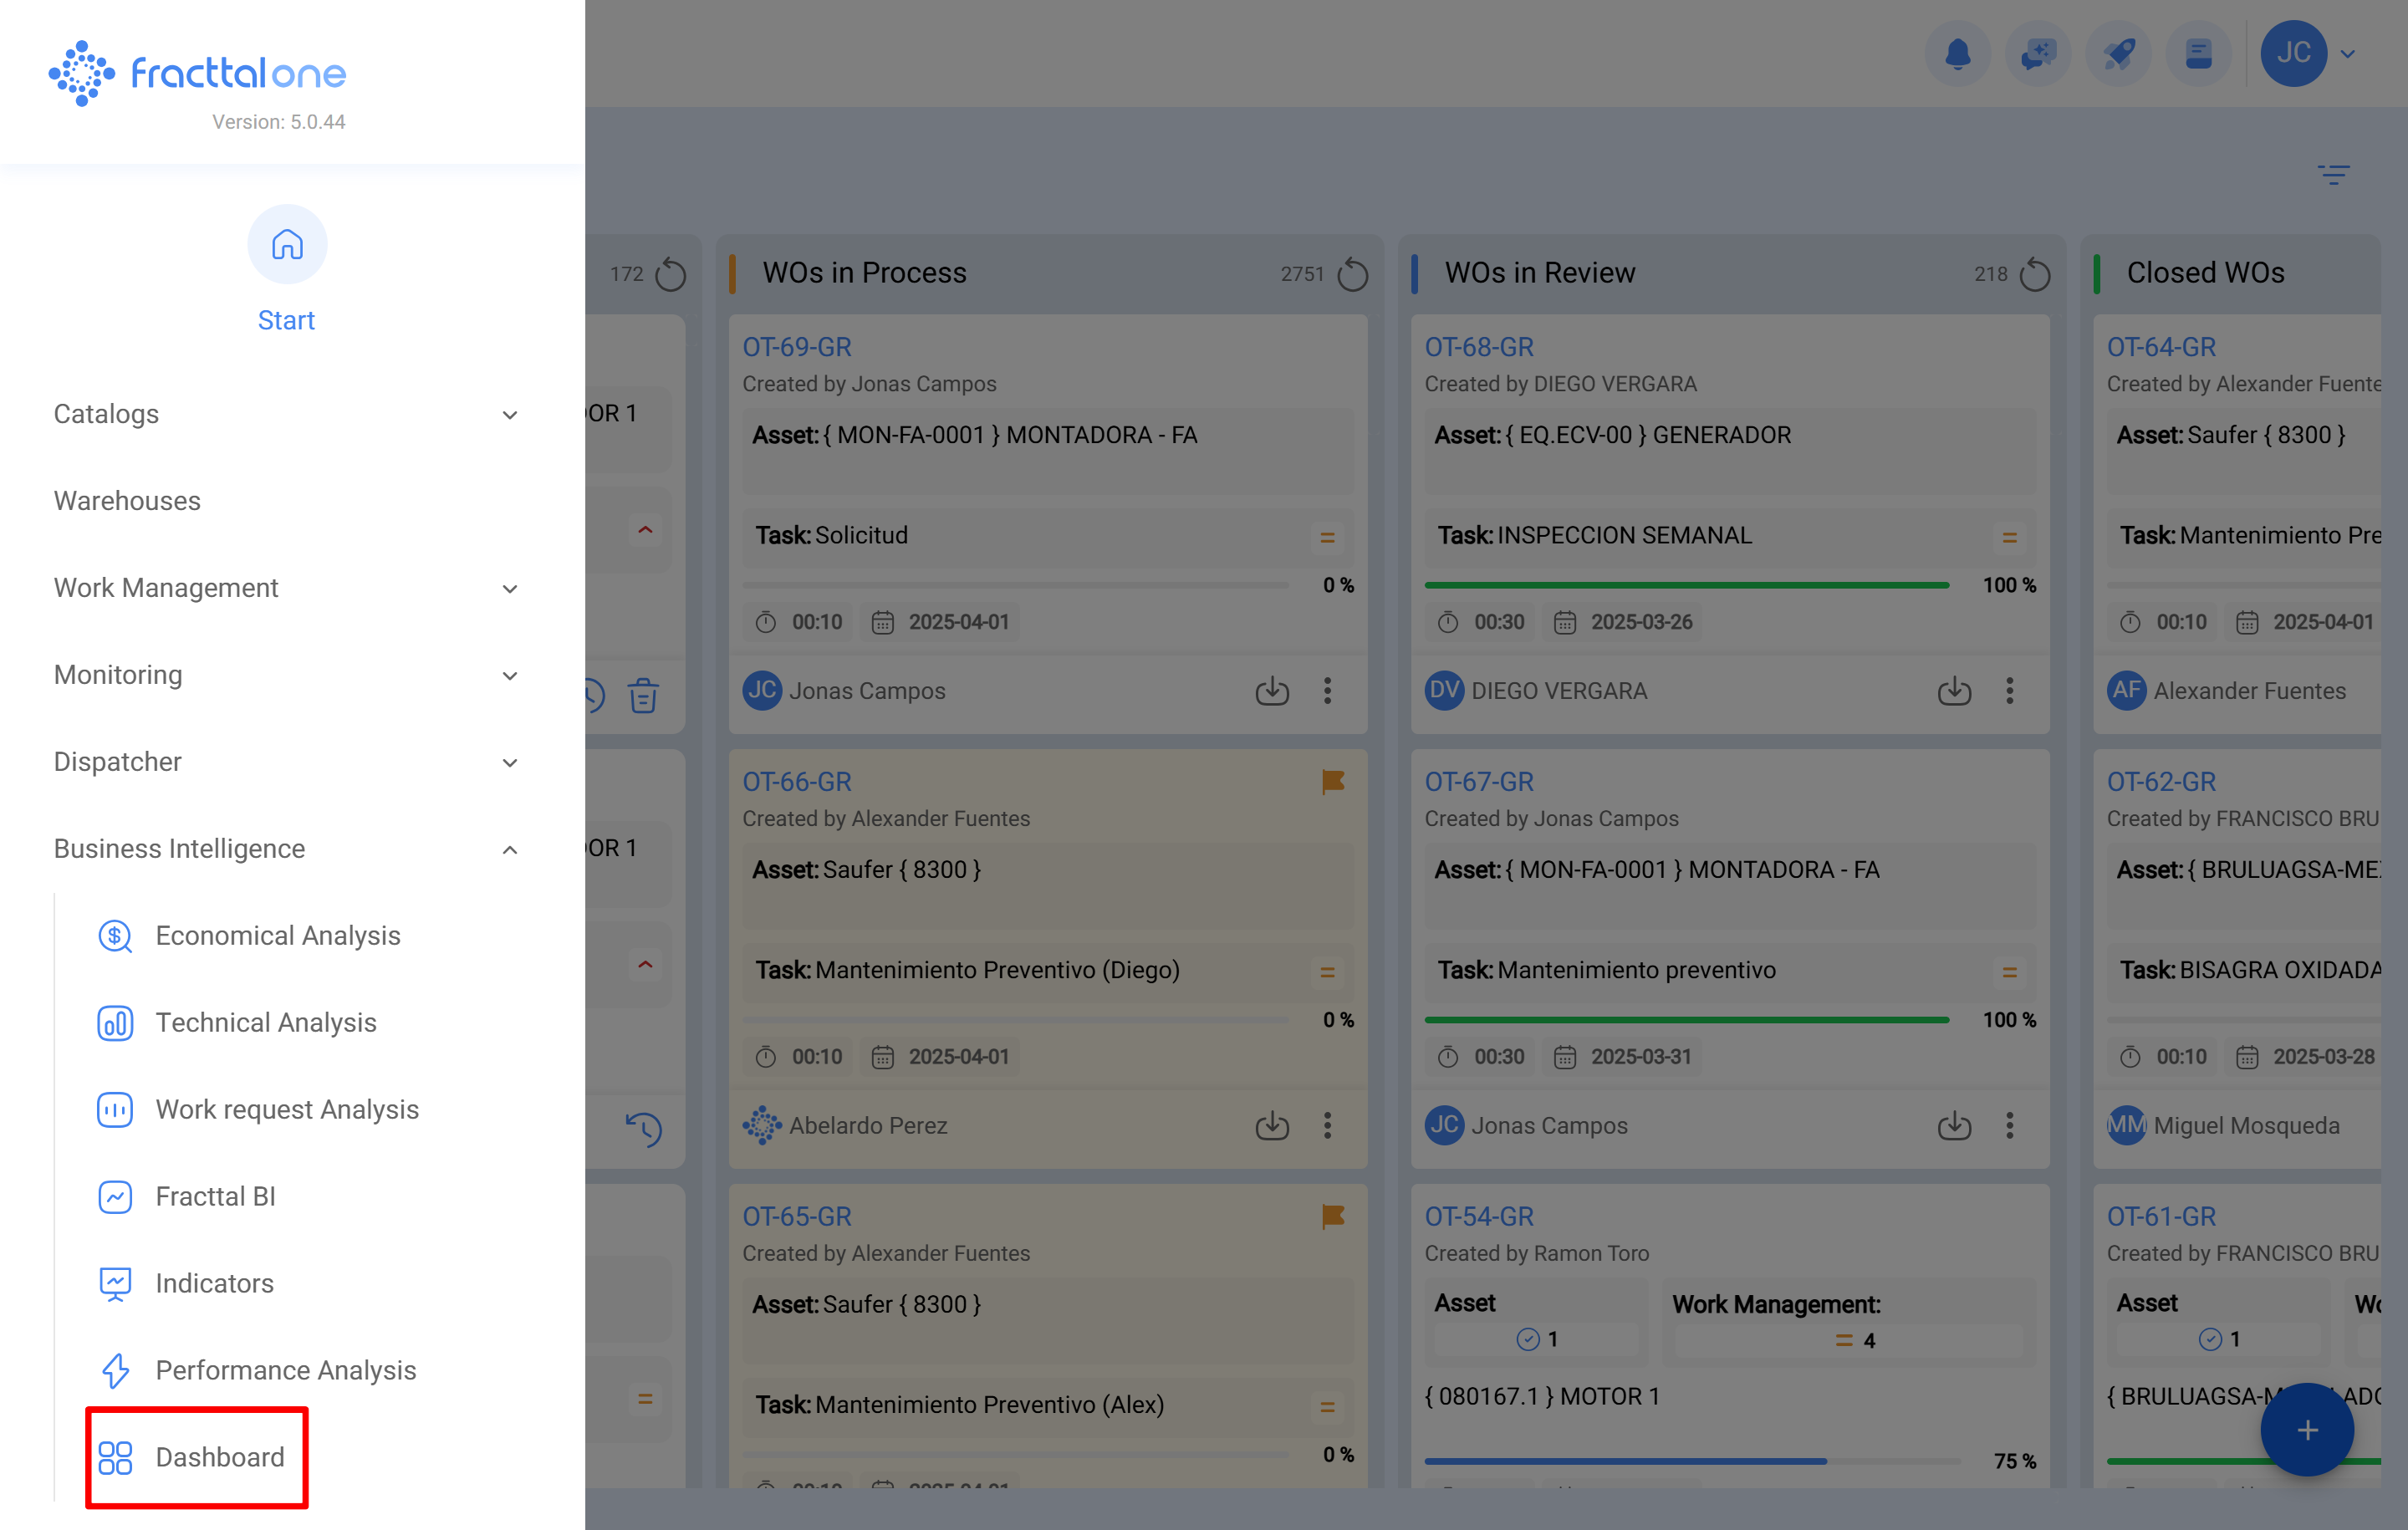Screen dimensions: 2408x1530
Task: Click the Home icon above Start
Action: point(287,243)
